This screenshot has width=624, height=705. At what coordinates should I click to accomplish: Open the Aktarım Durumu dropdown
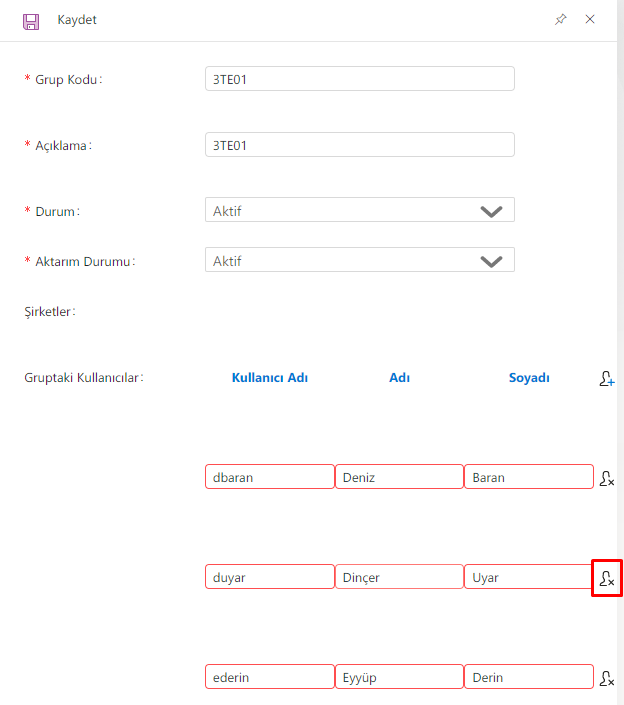click(x=490, y=261)
